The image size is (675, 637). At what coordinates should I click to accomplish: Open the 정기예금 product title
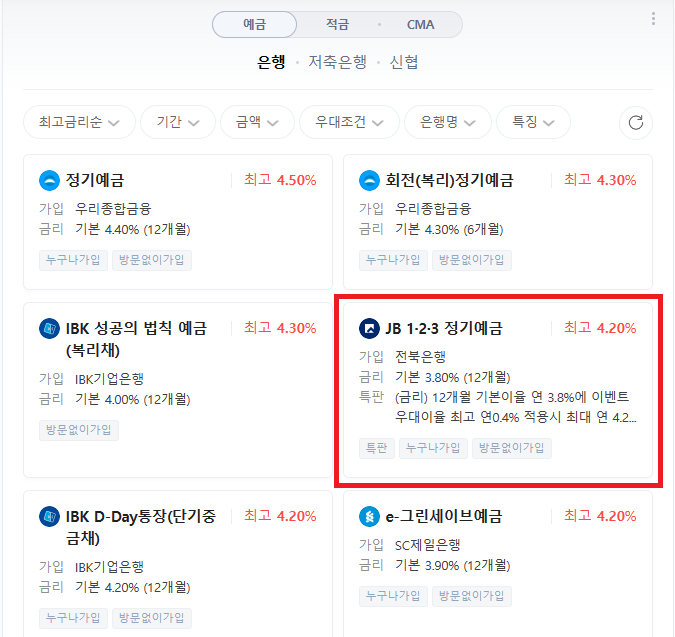click(95, 180)
